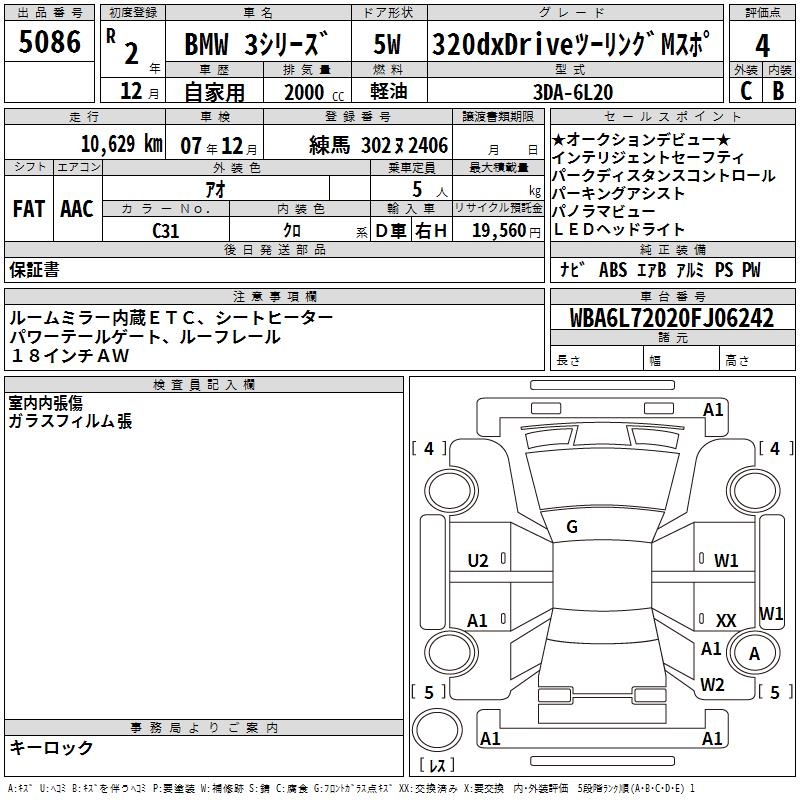Click the later-shipped item 保証書

tap(34, 269)
